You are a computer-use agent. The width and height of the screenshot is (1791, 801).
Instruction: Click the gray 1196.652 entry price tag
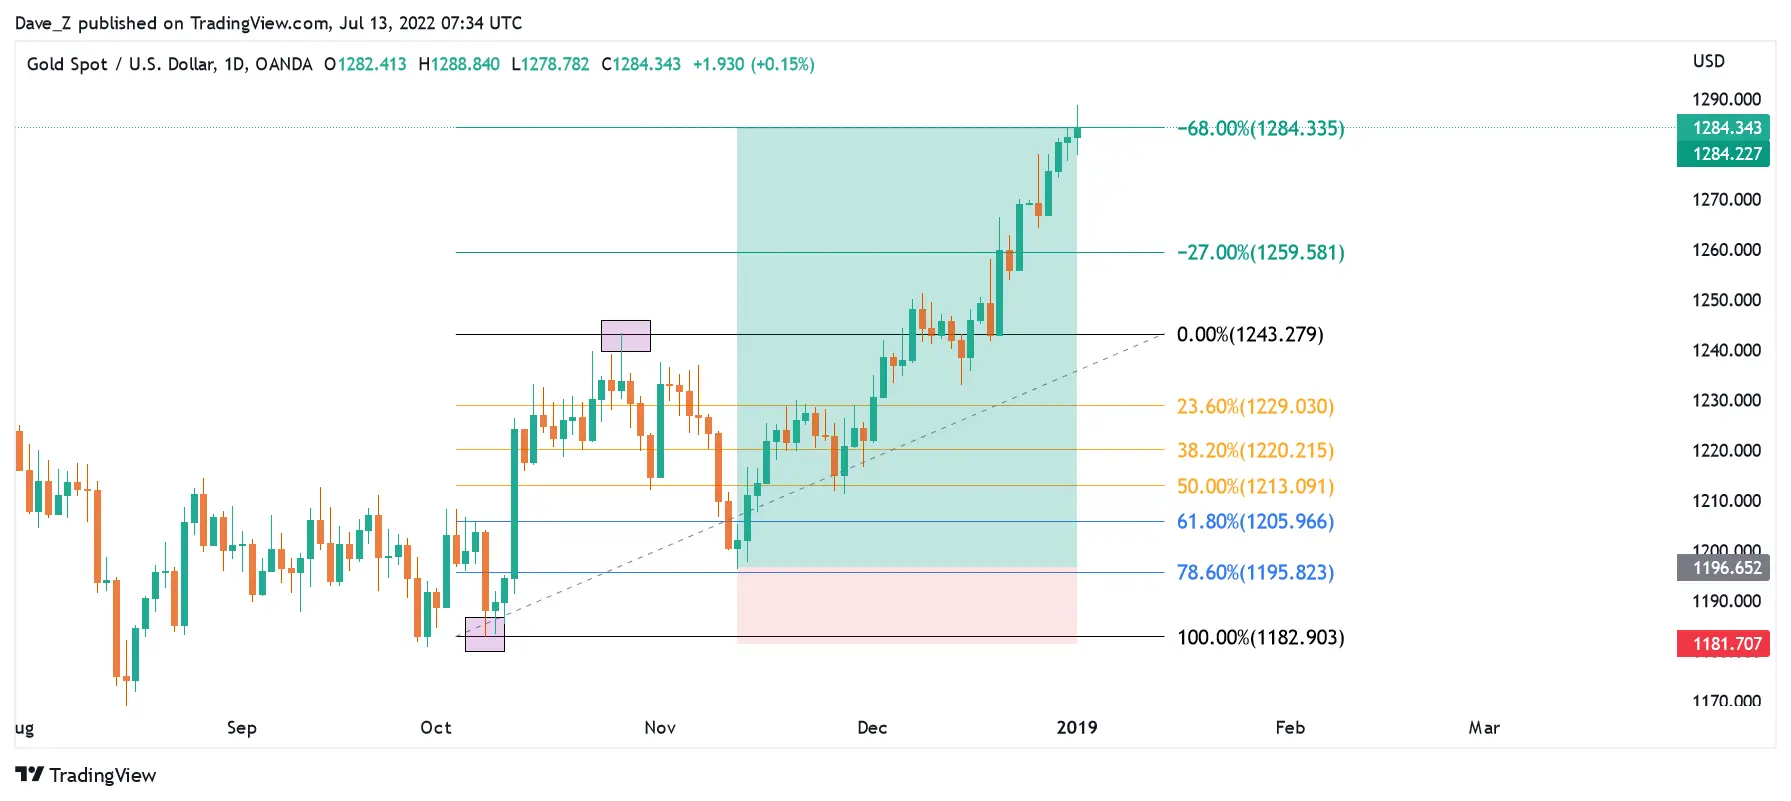pos(1723,568)
